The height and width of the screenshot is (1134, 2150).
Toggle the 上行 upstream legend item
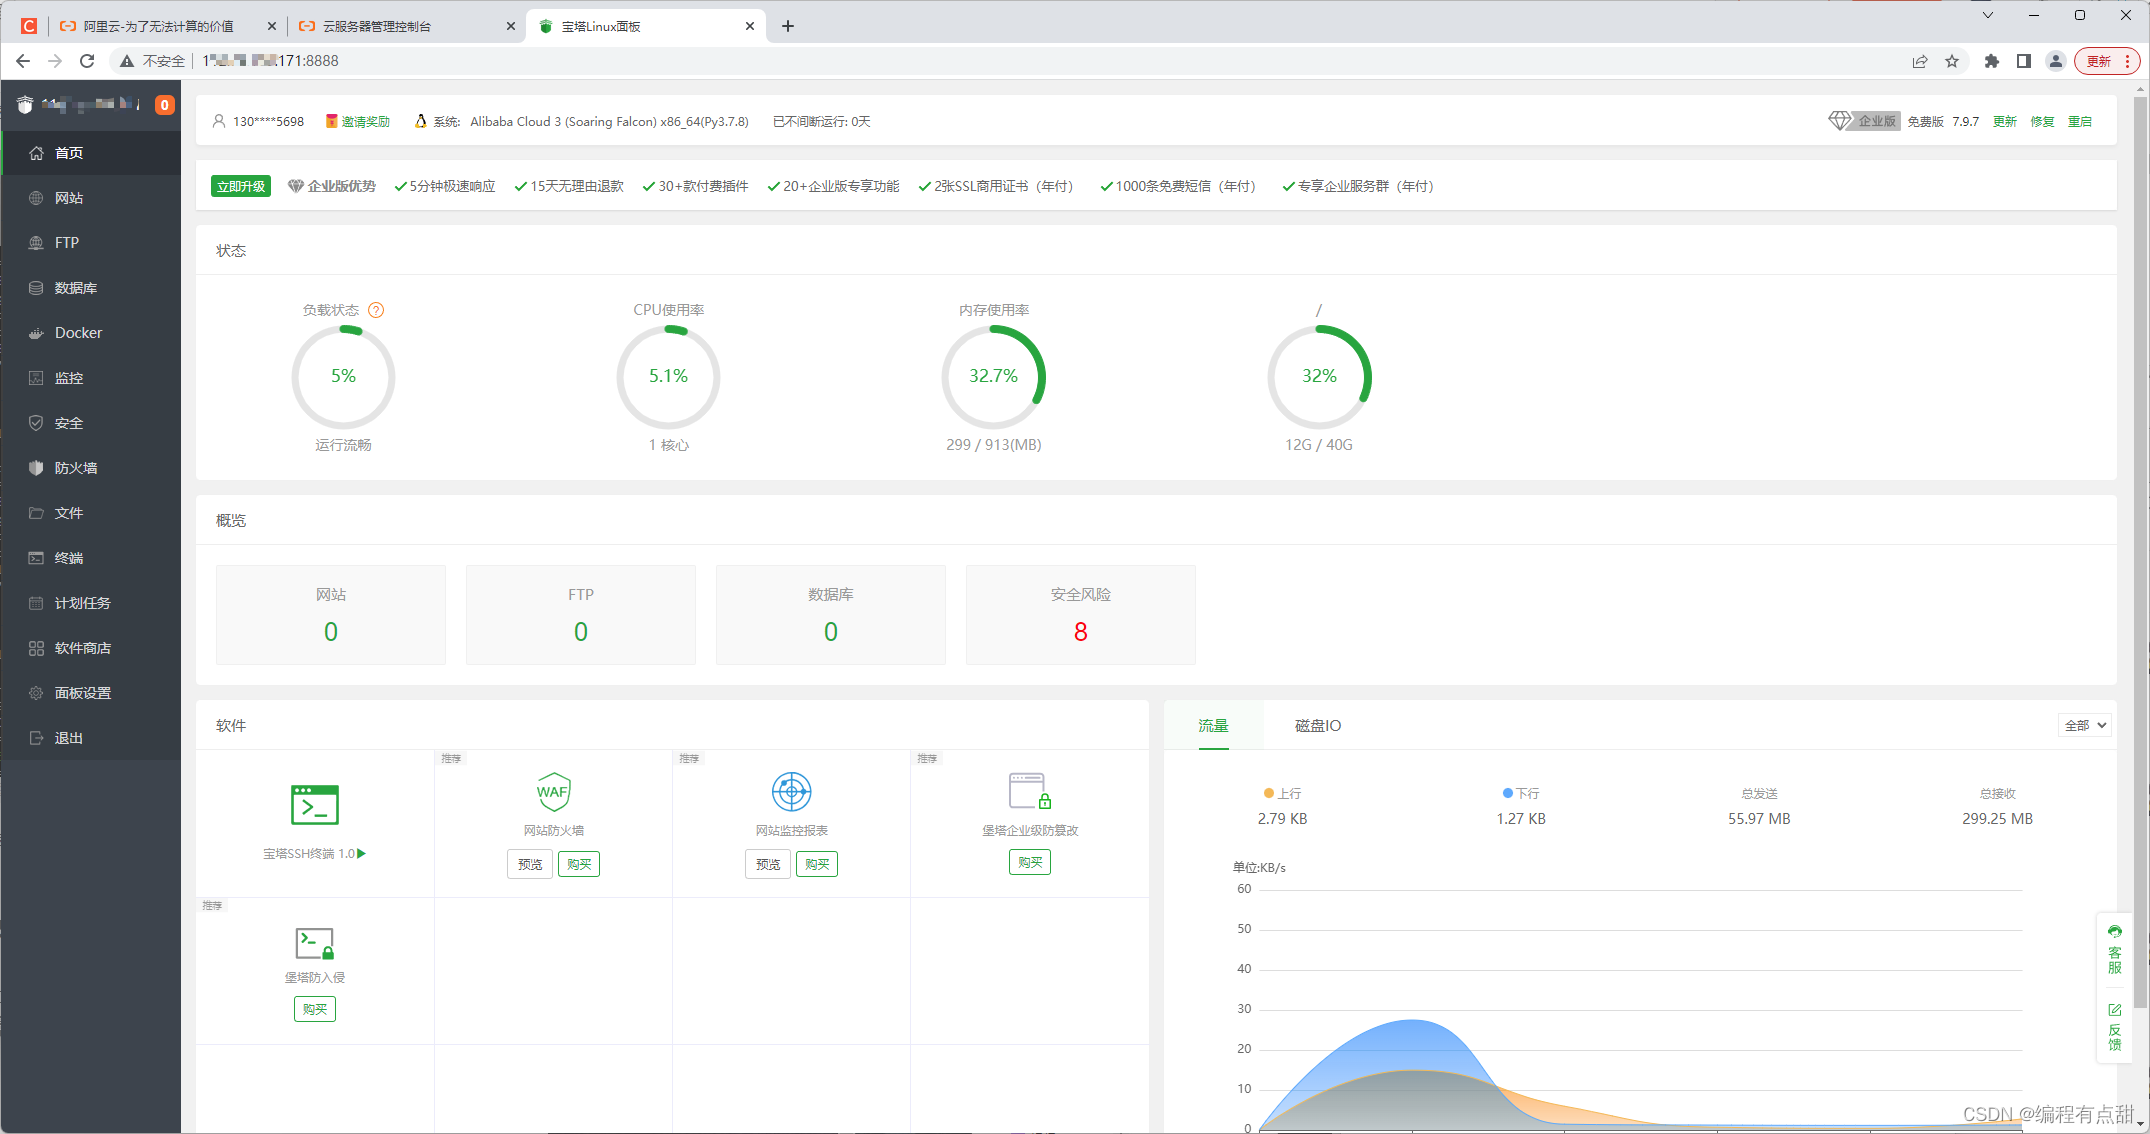coord(1283,794)
